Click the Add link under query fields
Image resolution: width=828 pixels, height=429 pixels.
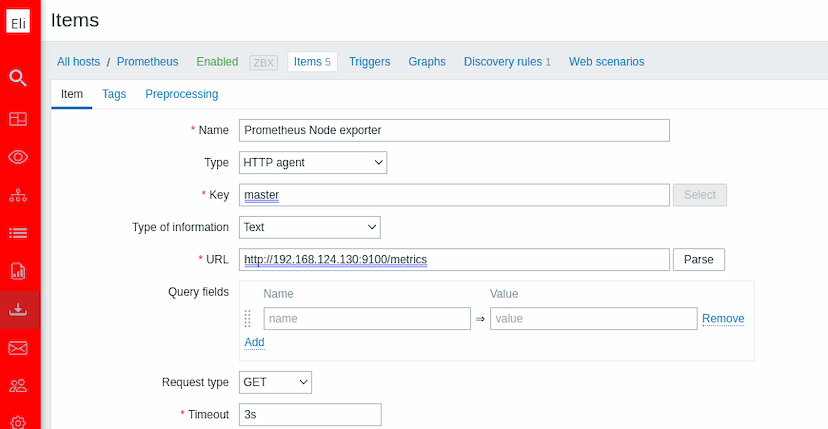[x=254, y=342]
